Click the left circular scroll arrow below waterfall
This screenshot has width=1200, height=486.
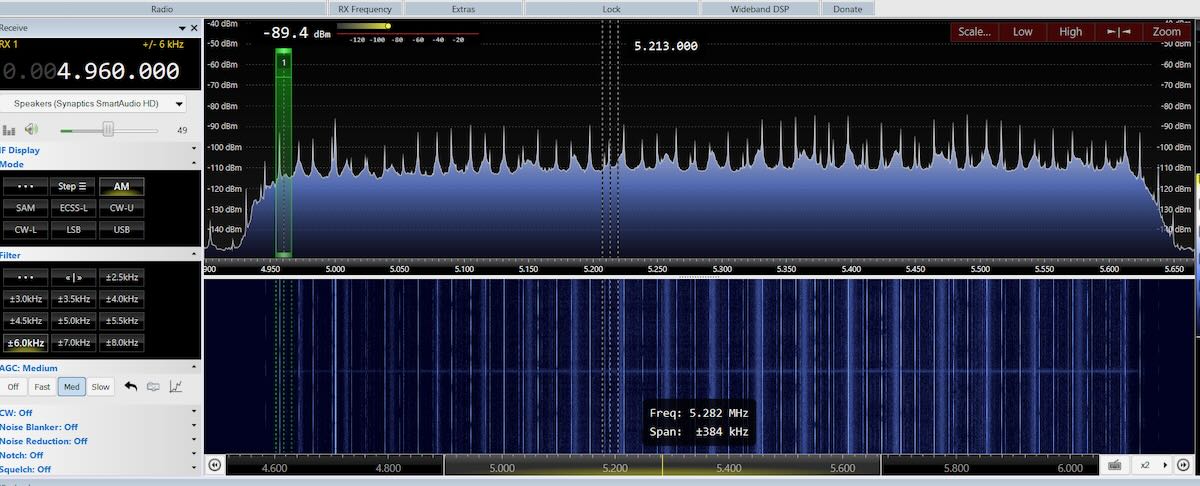tap(214, 465)
